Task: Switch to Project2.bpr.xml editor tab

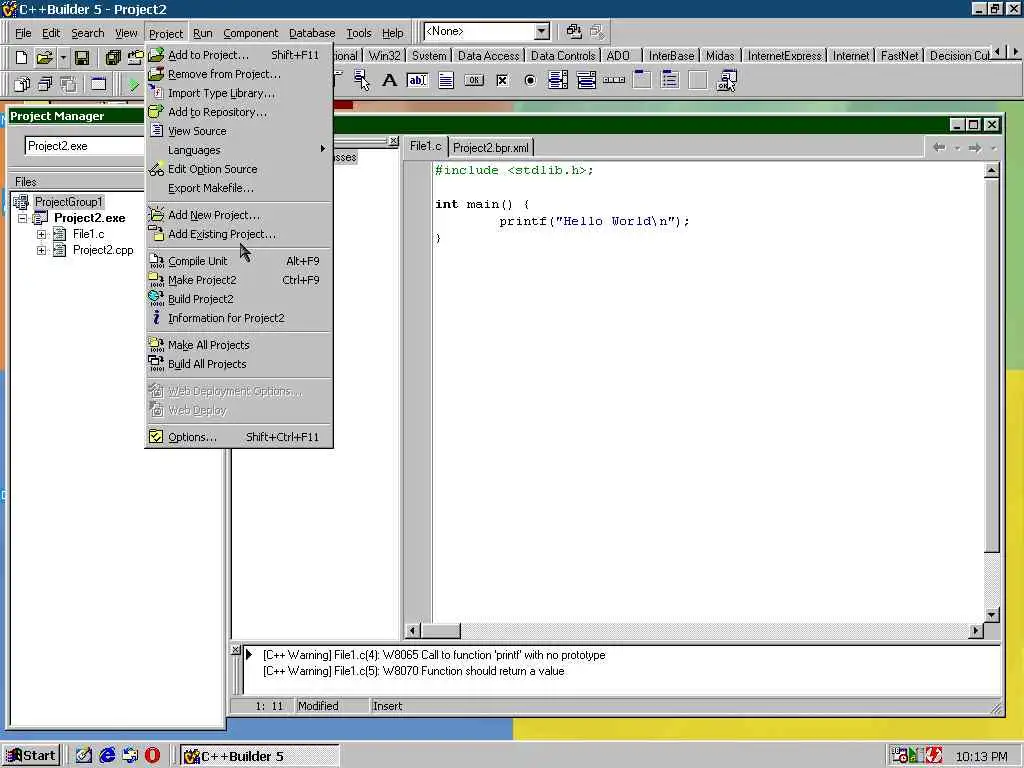Action: tap(490, 148)
